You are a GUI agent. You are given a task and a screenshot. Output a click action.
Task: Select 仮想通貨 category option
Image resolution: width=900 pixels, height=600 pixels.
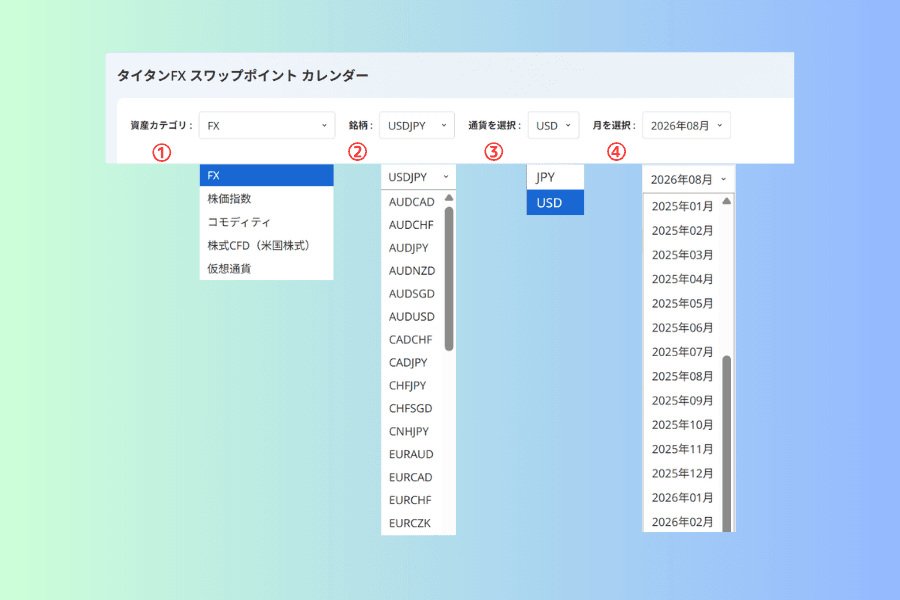(x=266, y=268)
